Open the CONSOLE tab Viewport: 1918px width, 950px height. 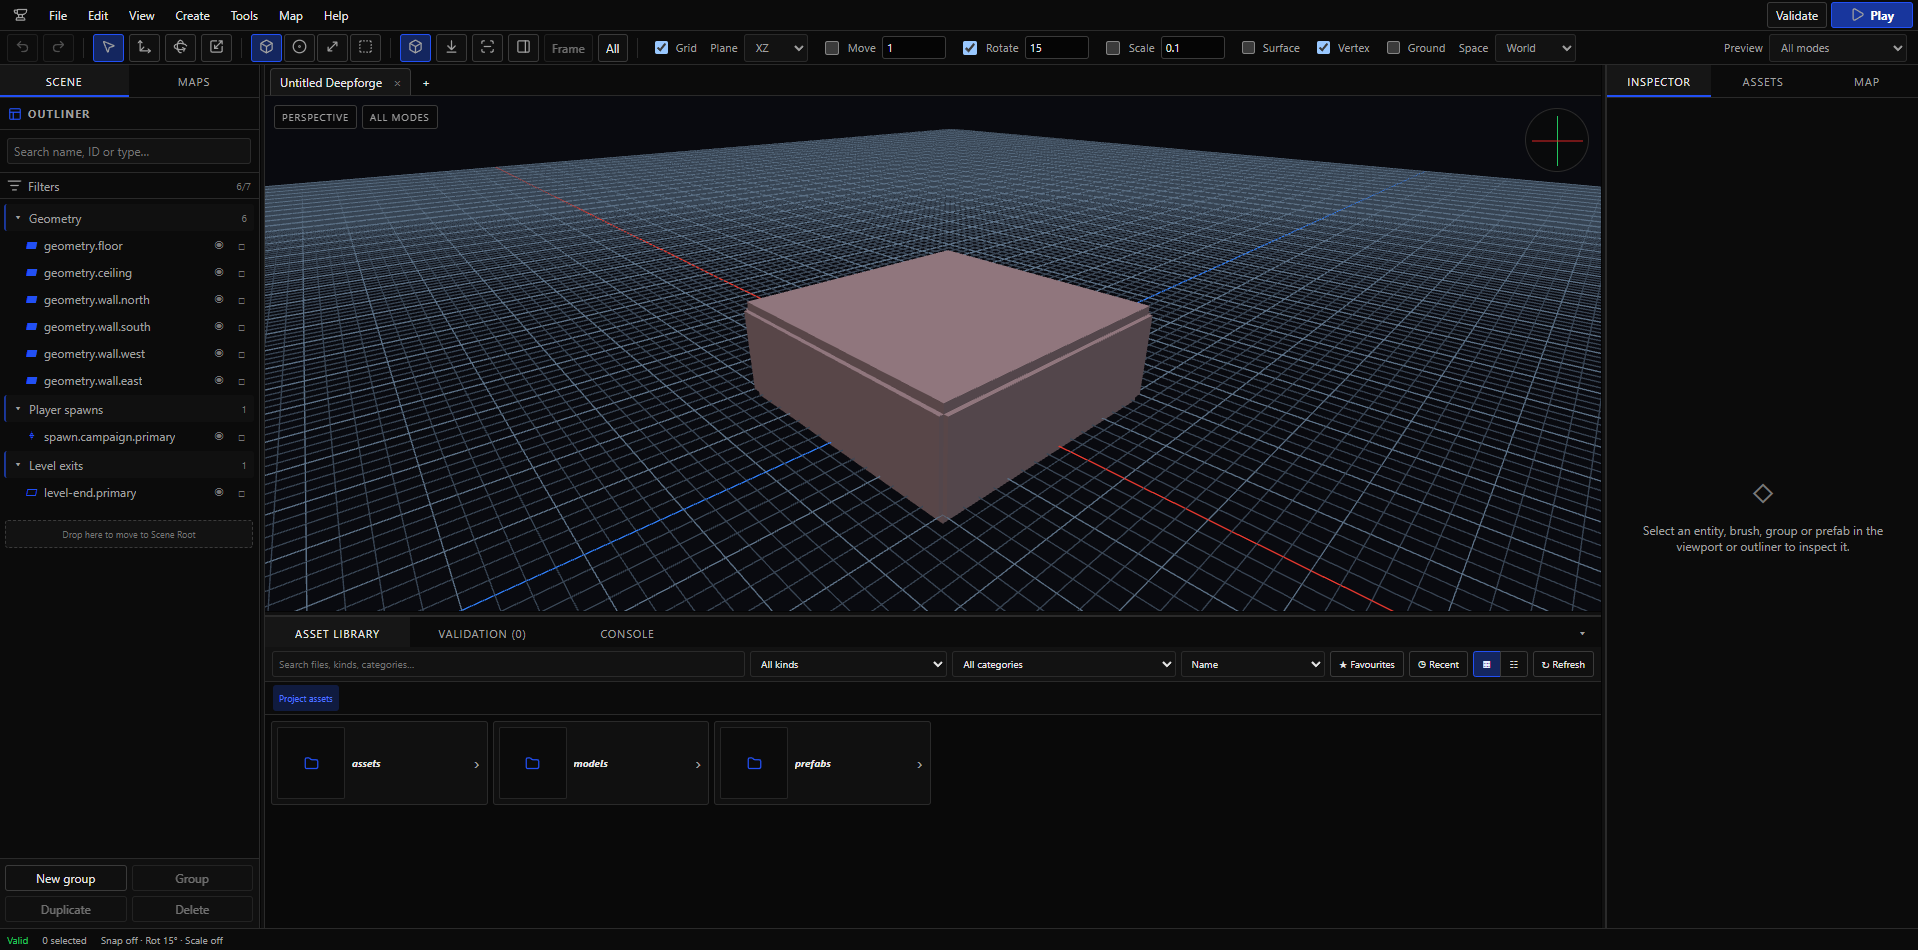[627, 634]
